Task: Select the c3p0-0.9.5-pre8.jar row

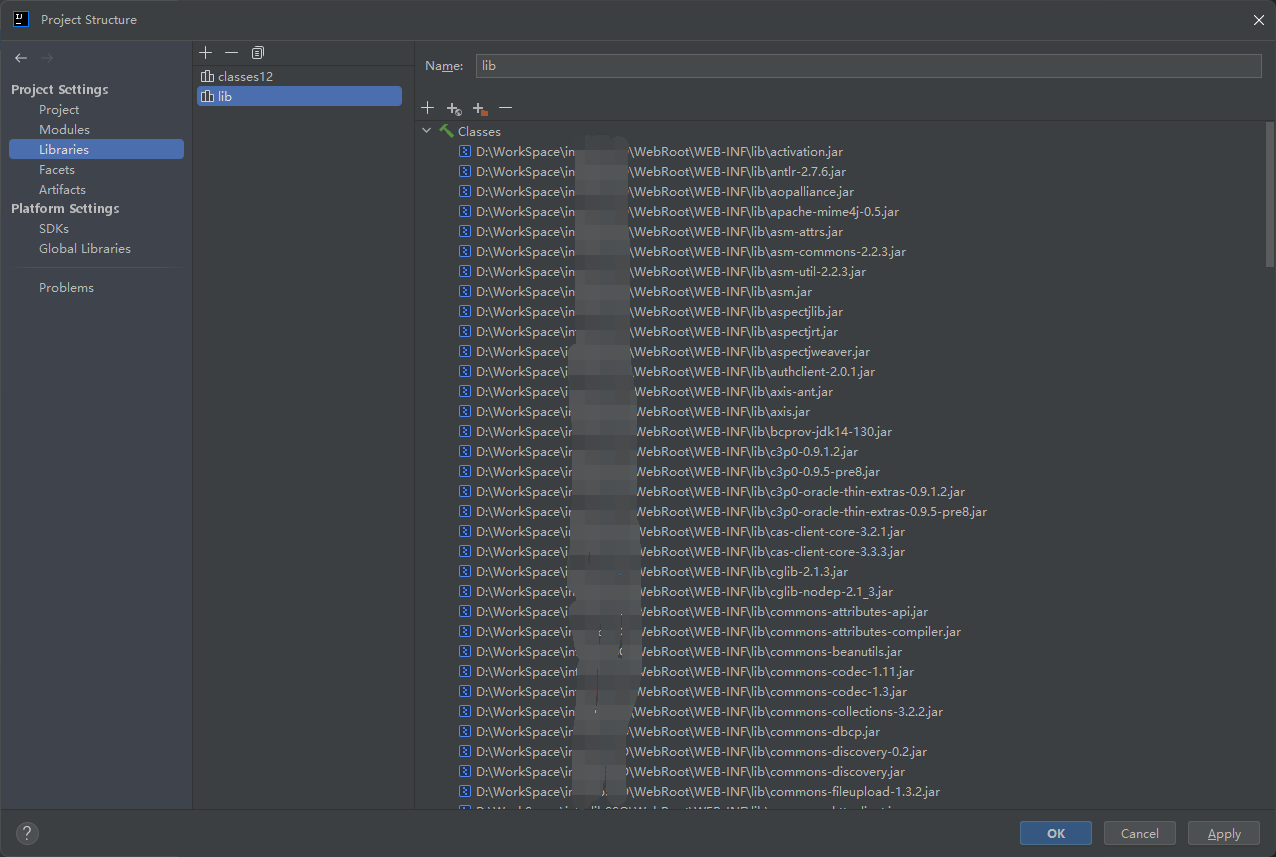Action: tap(669, 471)
